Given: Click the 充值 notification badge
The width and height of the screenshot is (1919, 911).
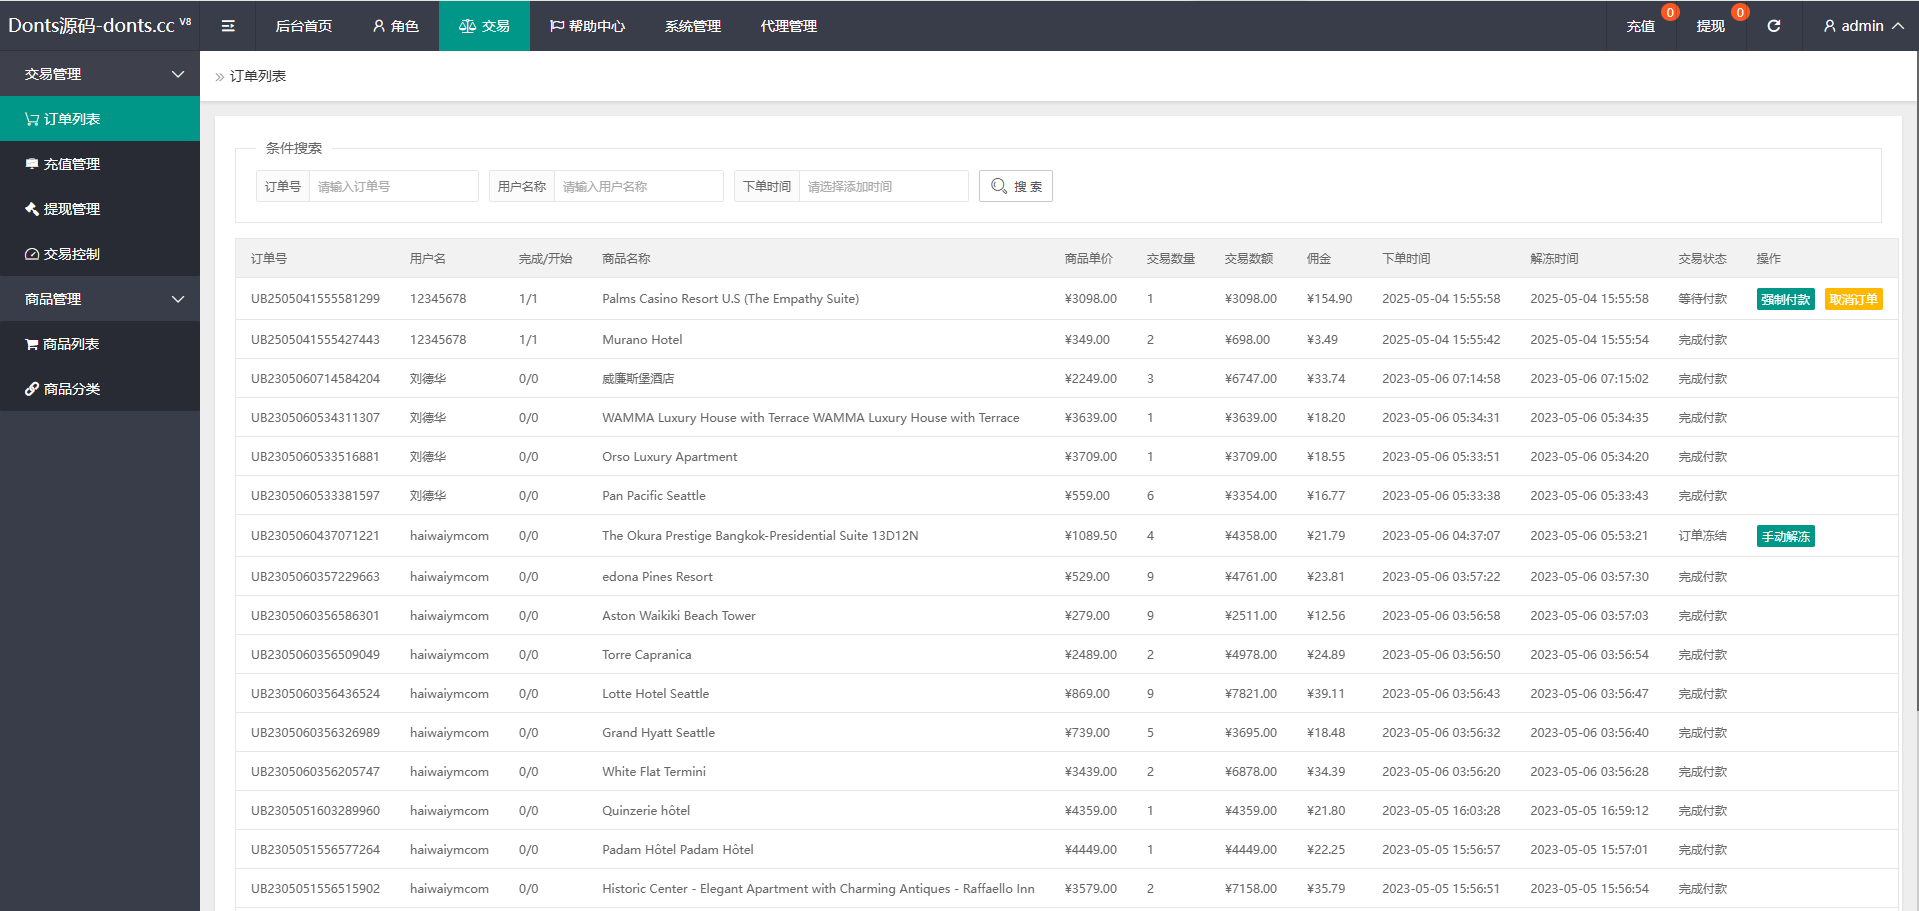Looking at the screenshot, I should (x=1670, y=13).
